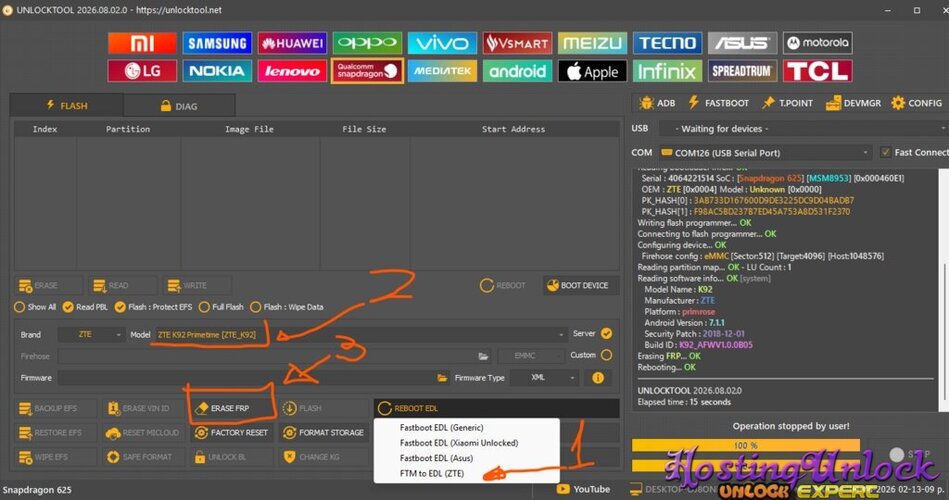Open the COM126 USB Serial Port dropdown
The width and height of the screenshot is (949, 500).
click(x=766, y=153)
